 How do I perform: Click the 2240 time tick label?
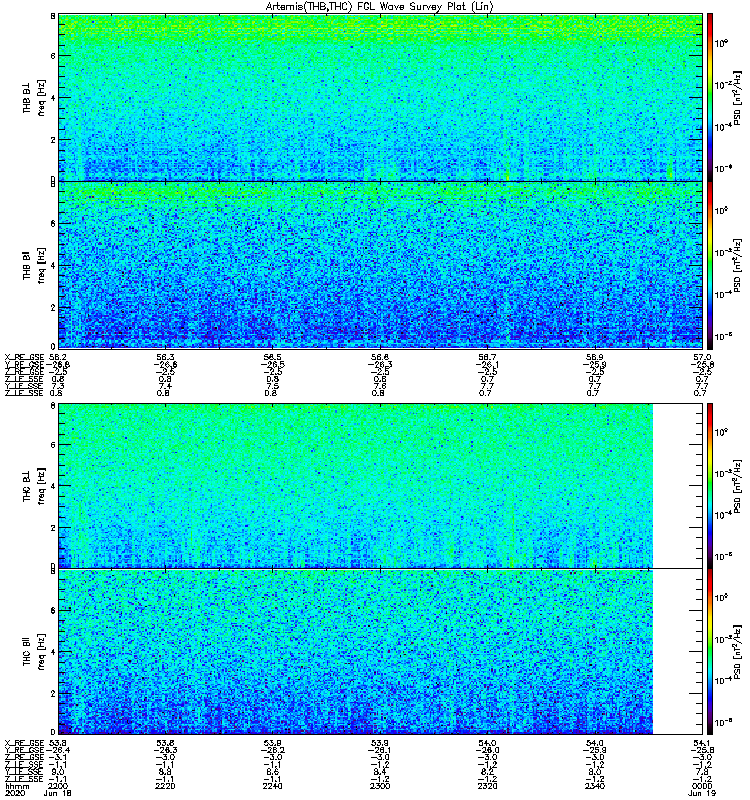click(x=272, y=786)
